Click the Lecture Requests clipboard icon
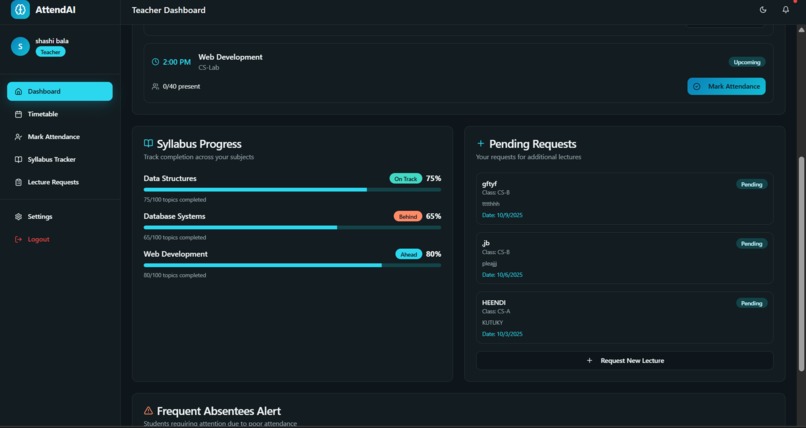Viewport: 806px width, 428px height. tap(19, 182)
